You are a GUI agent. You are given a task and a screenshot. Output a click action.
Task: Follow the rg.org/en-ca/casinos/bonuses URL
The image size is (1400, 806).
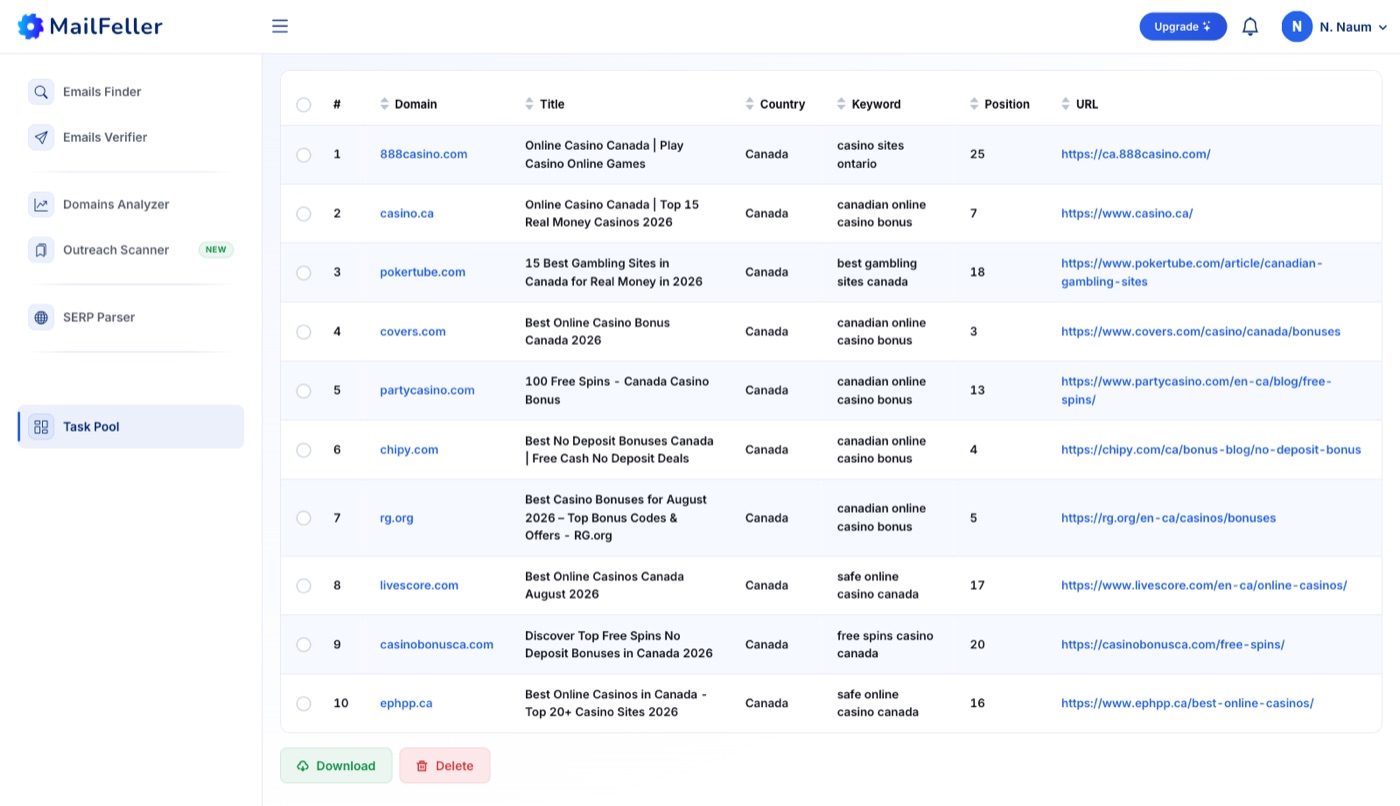[x=1169, y=518]
